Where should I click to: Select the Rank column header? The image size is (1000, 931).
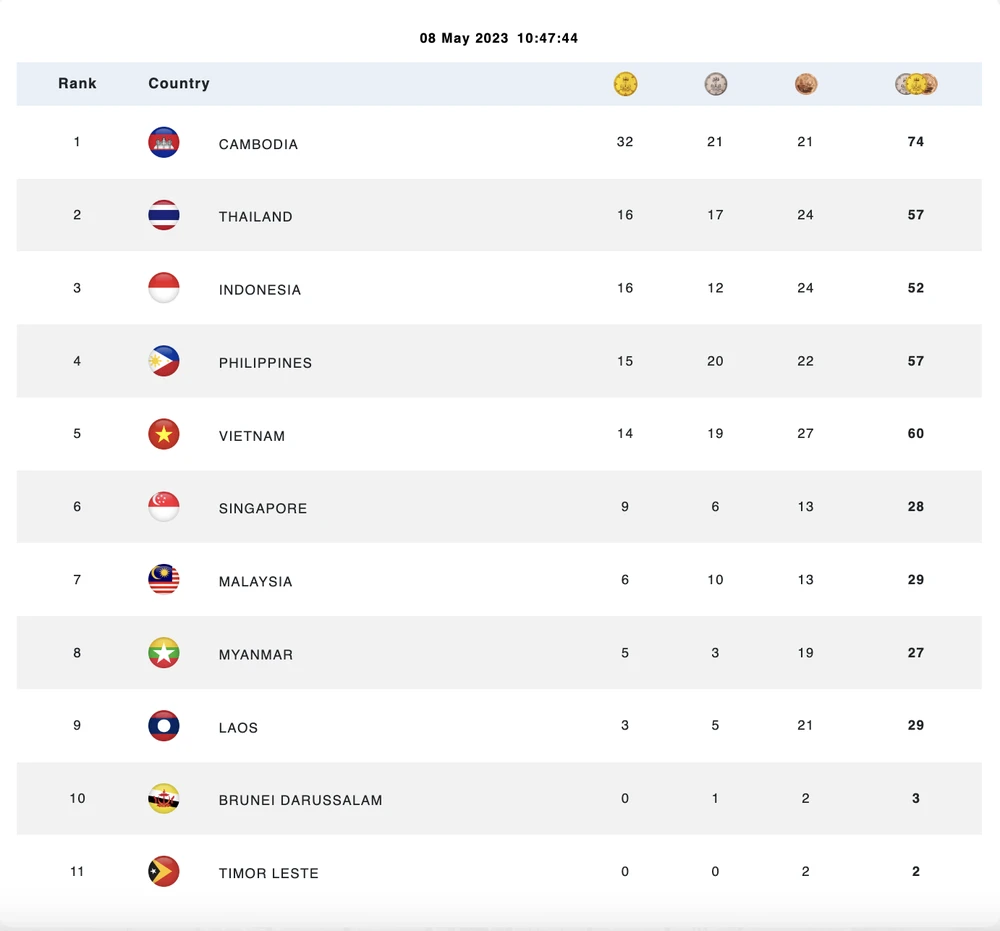77,84
